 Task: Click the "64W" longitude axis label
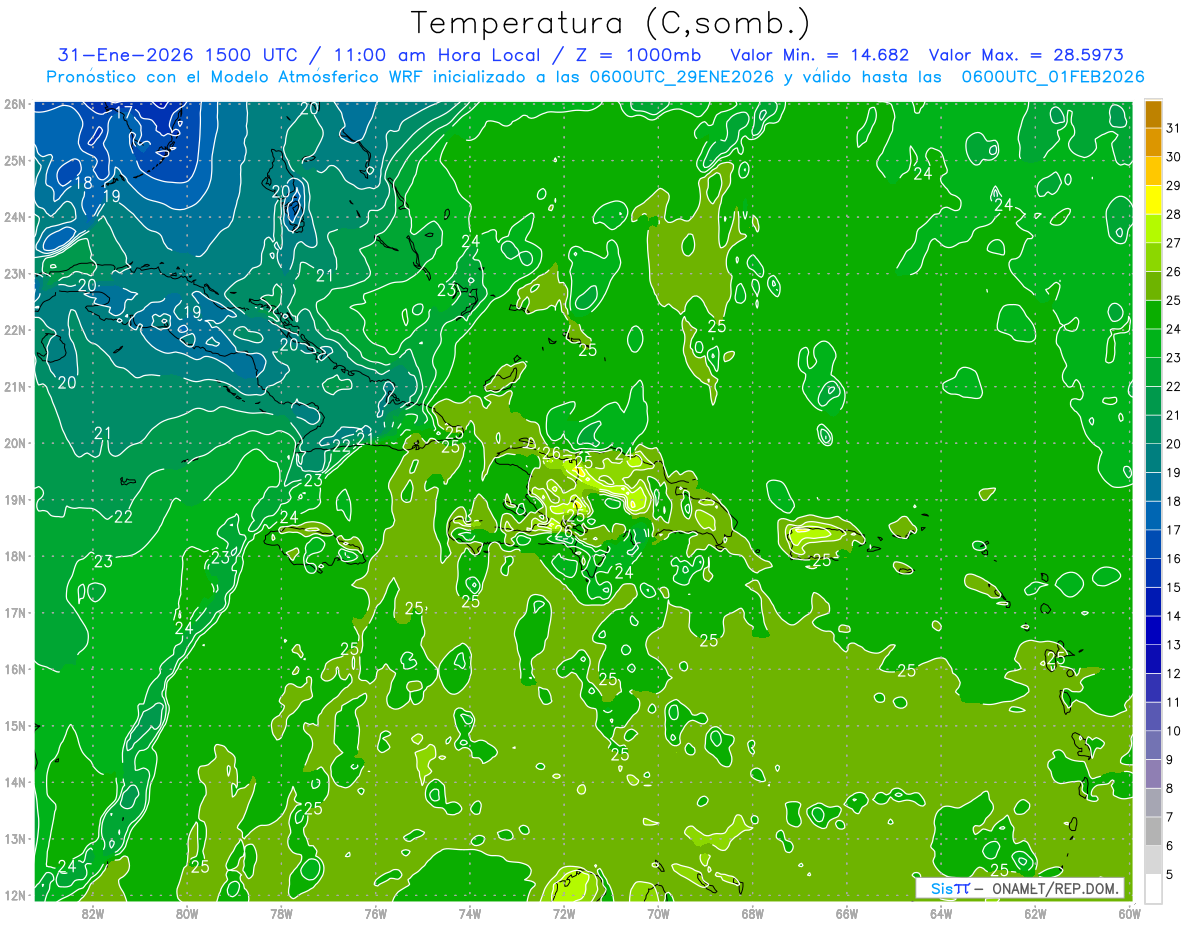pos(941,913)
